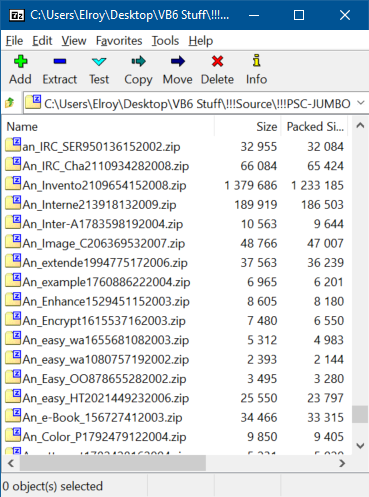
Task: Click packed size value 186 503
Action: pyautogui.click(x=322, y=205)
